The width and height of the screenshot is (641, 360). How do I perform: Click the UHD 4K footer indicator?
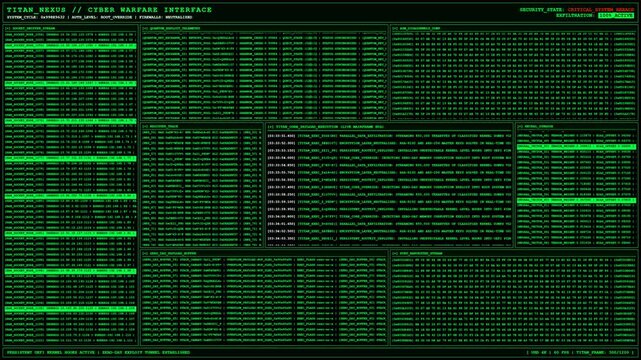(539, 352)
